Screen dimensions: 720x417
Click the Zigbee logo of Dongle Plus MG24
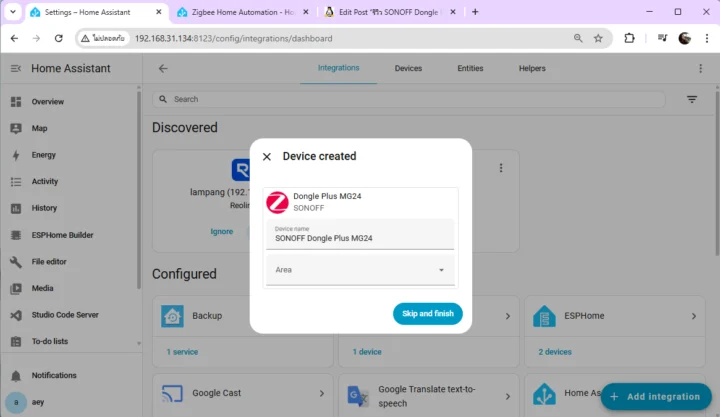[x=277, y=202]
